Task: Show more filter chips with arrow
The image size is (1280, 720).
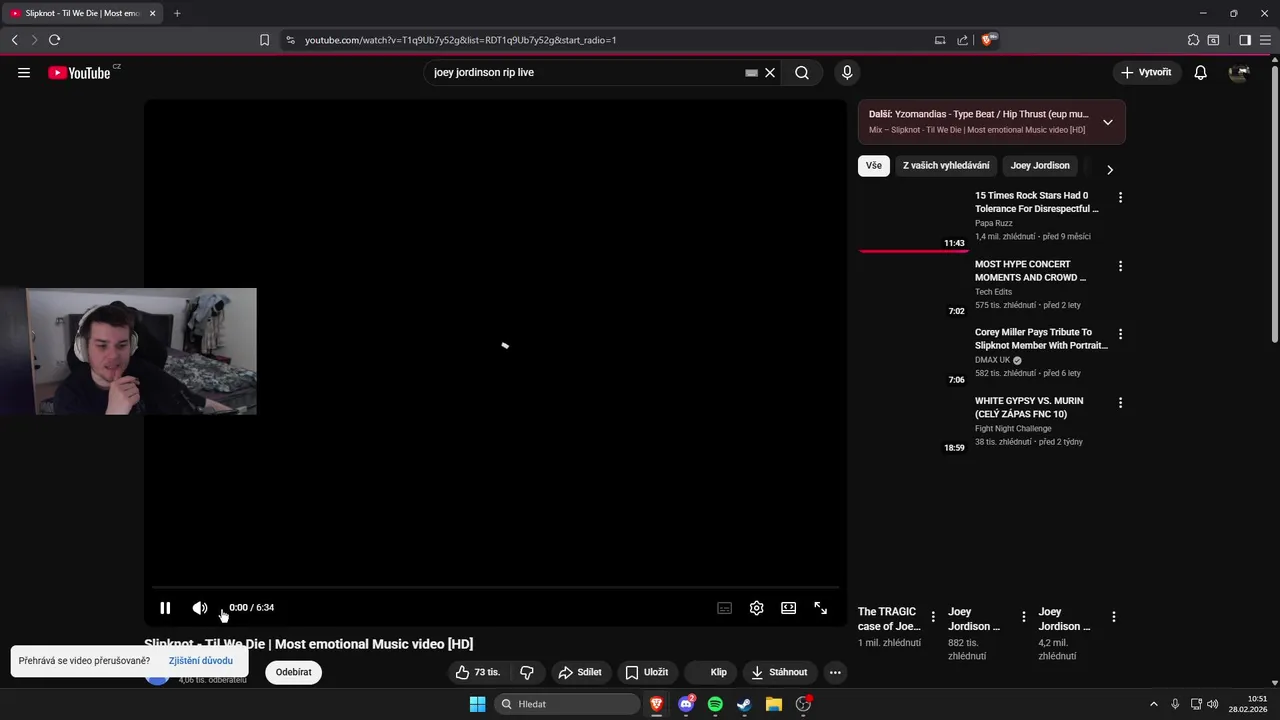Action: click(1109, 169)
